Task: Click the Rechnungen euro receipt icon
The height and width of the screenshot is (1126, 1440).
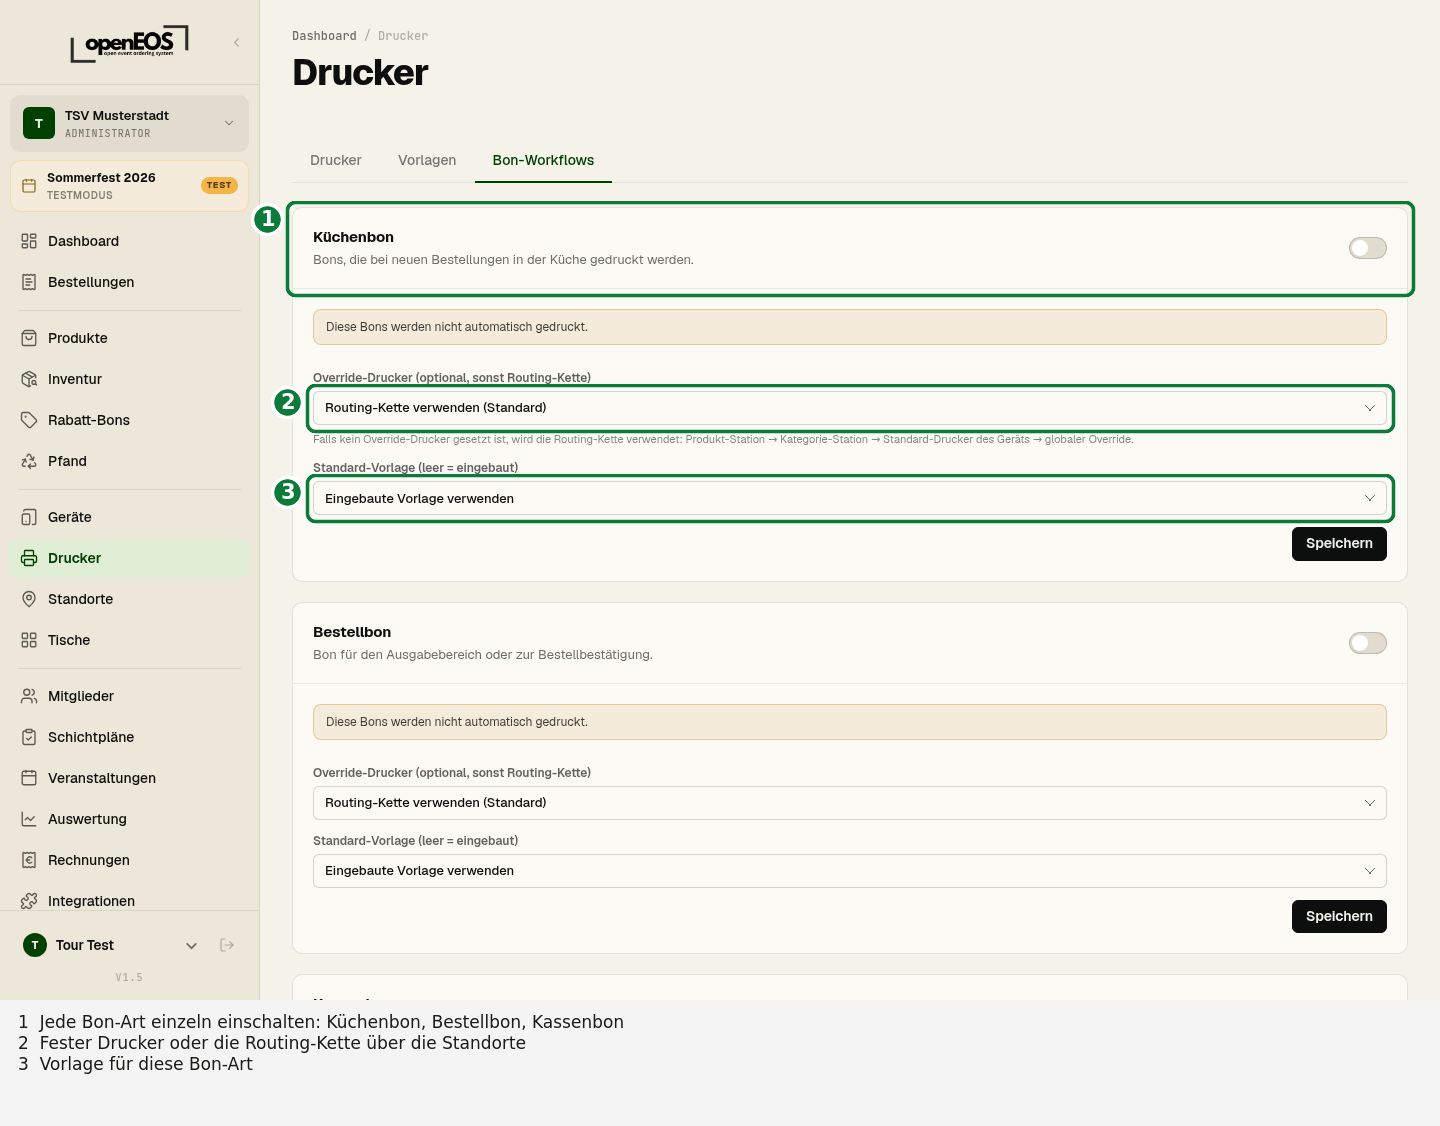Action: point(29,860)
